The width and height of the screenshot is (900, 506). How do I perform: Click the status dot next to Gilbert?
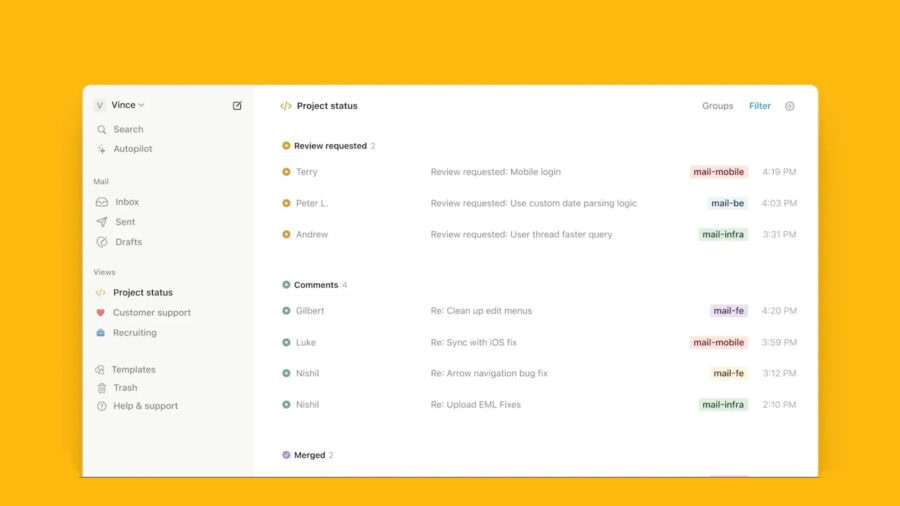pos(286,310)
